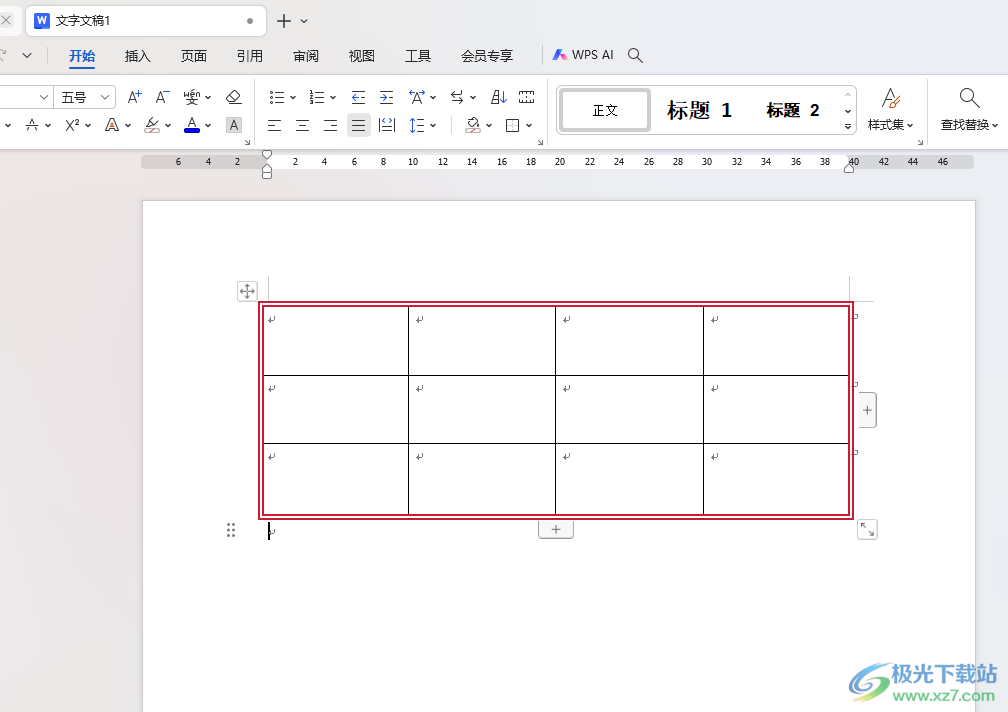Launch WPS AI assistant
Image resolution: width=1008 pixels, height=712 pixels.
(x=583, y=55)
